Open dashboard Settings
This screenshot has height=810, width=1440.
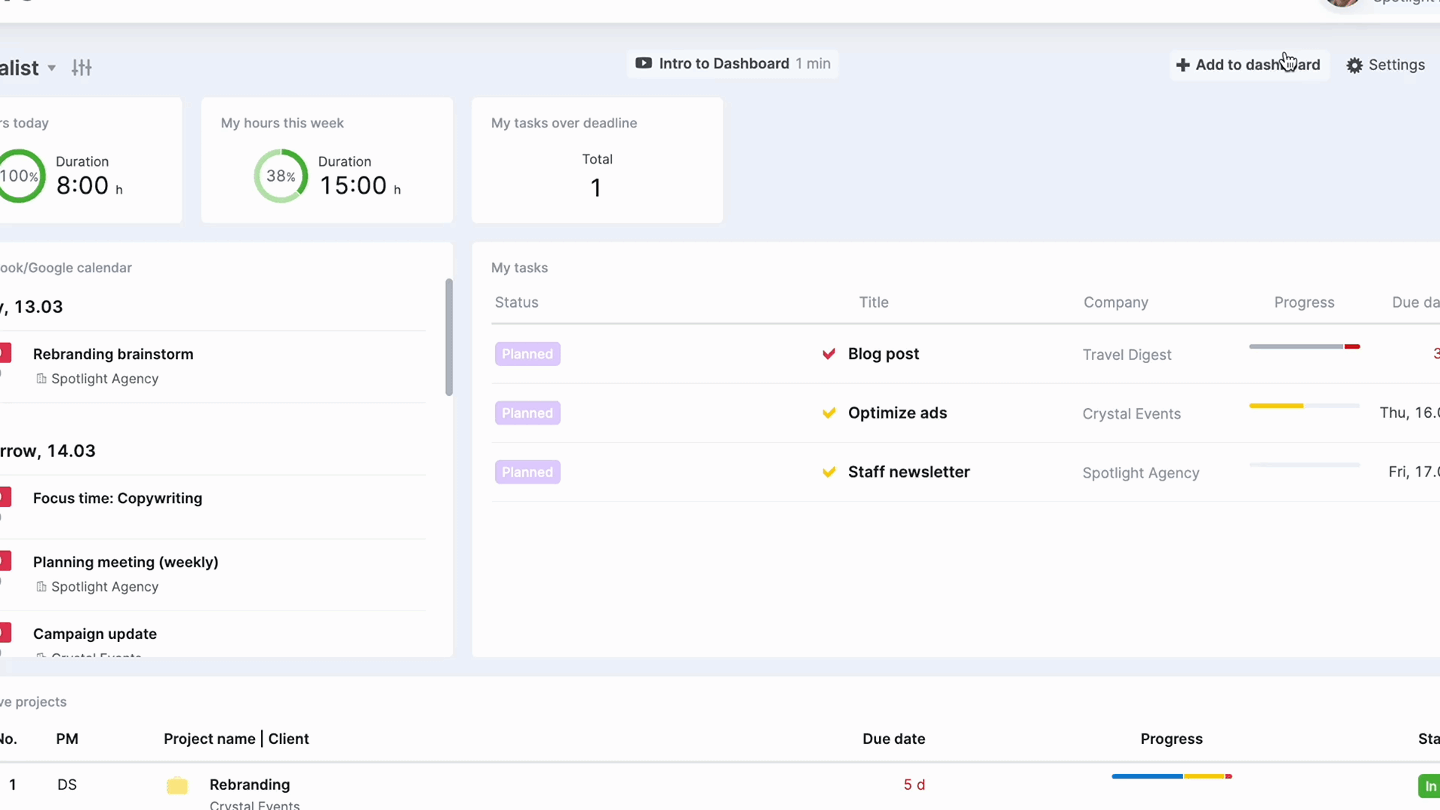[1385, 65]
